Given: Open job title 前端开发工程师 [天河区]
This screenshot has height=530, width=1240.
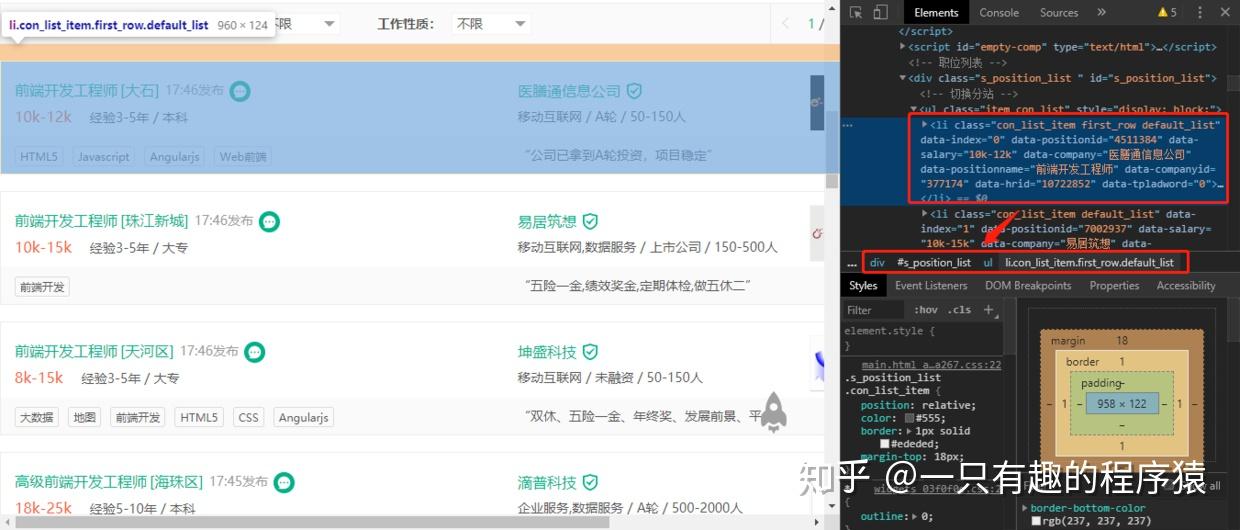Looking at the screenshot, I should coord(94,352).
